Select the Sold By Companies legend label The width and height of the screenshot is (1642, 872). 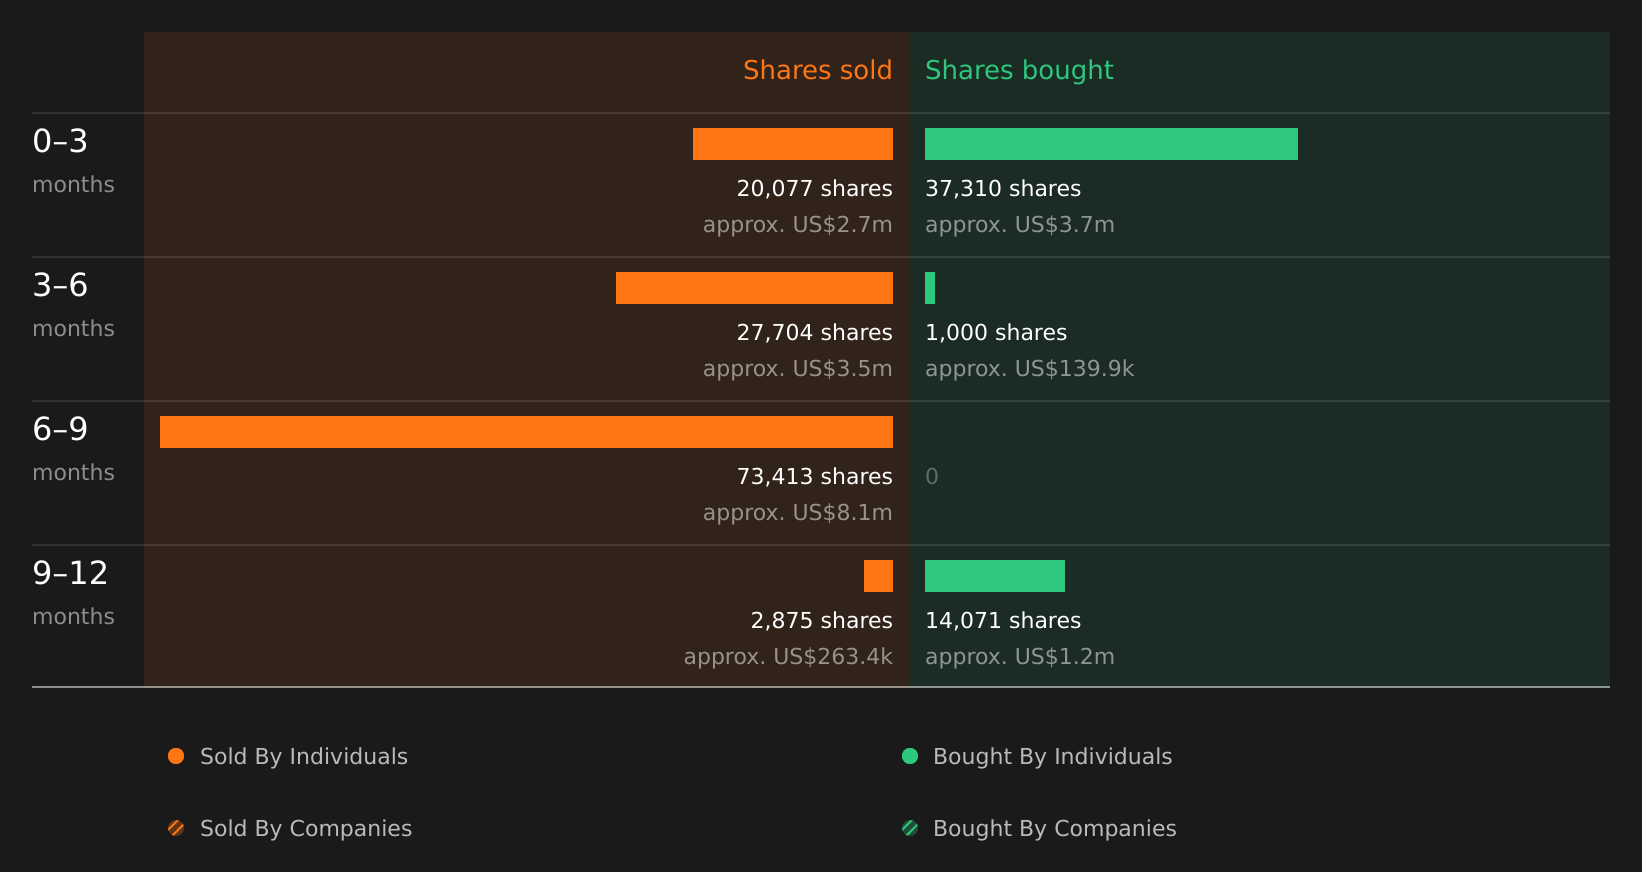(306, 829)
